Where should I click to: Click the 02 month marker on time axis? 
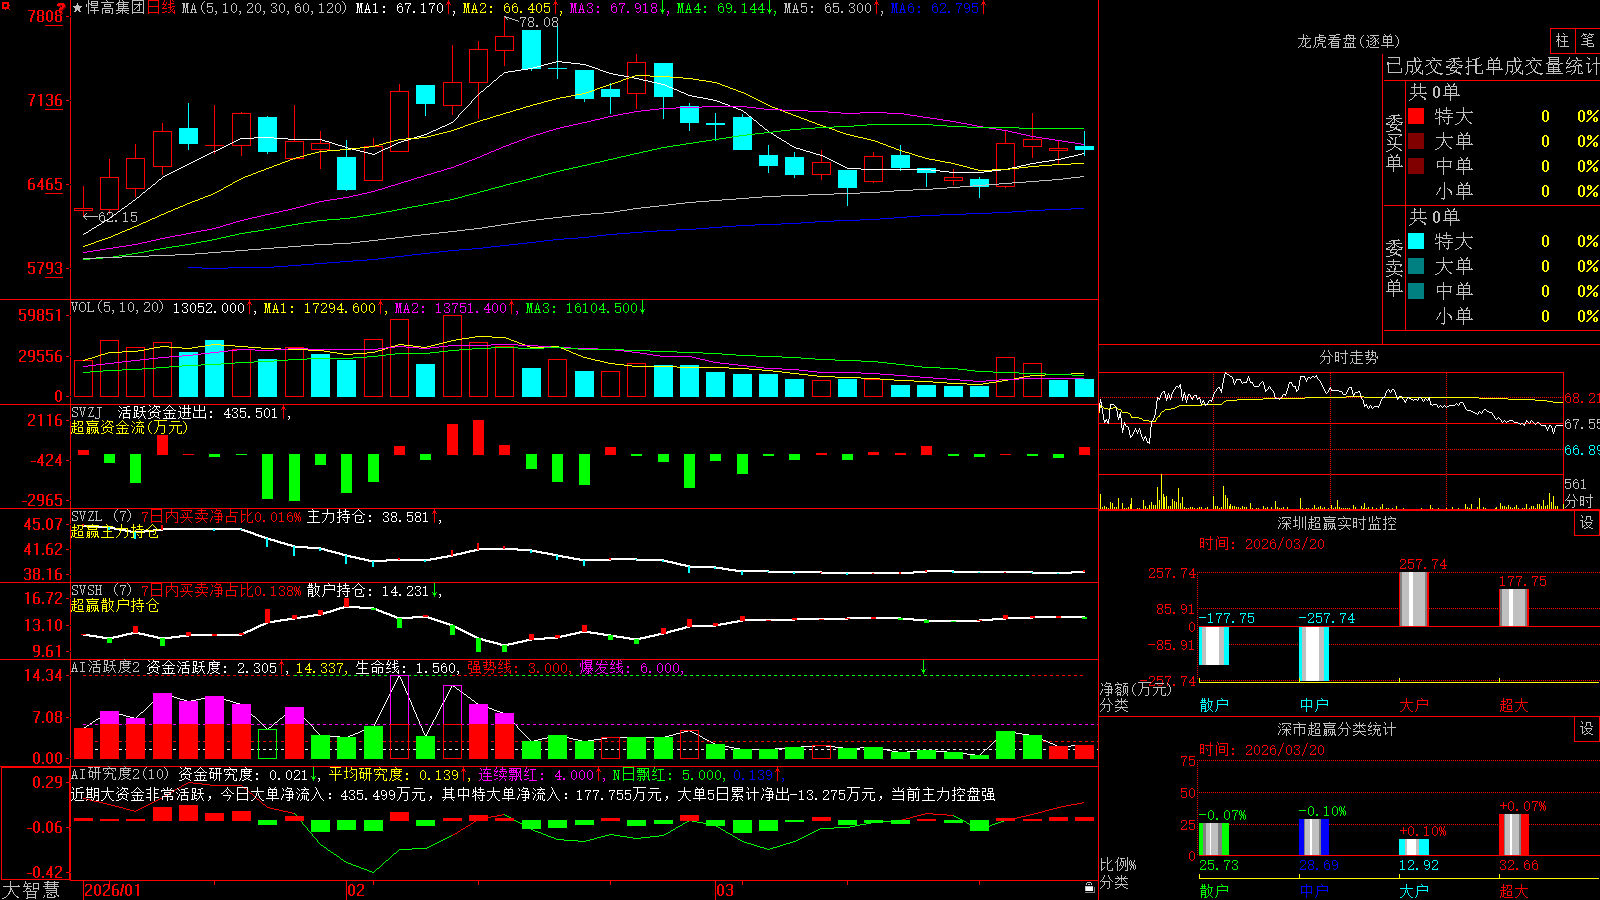(x=355, y=890)
